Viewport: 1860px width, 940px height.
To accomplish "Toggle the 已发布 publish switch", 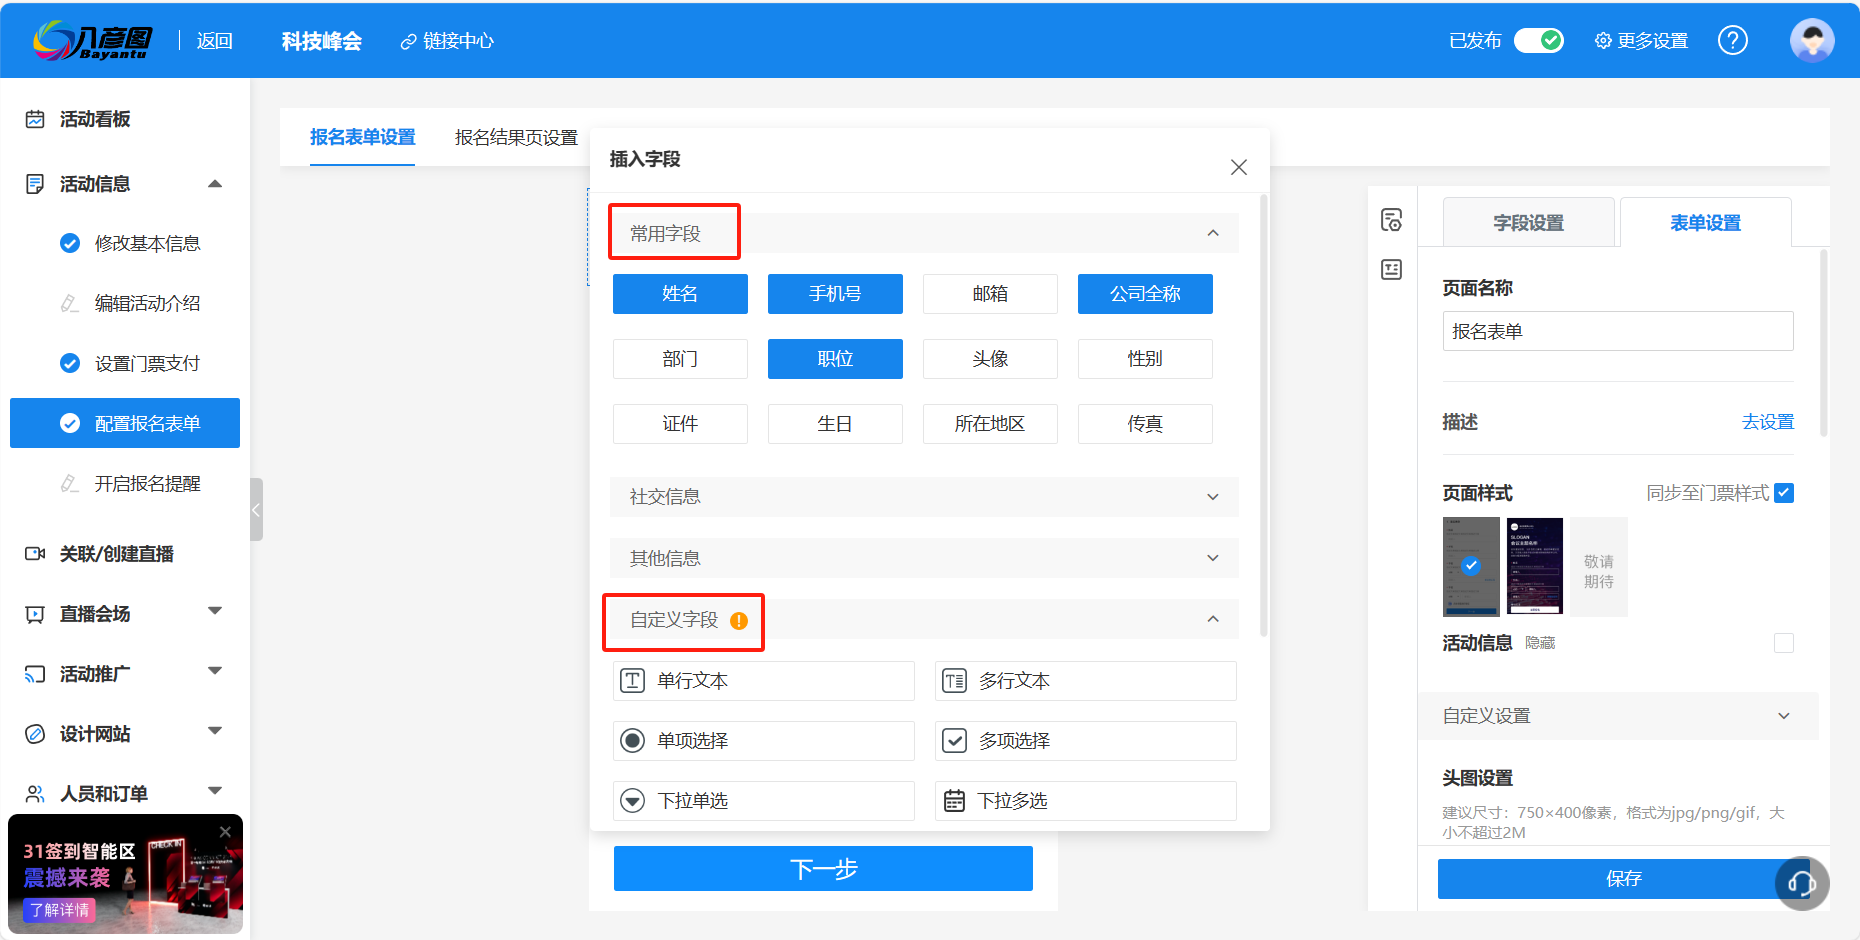I will click(1538, 40).
